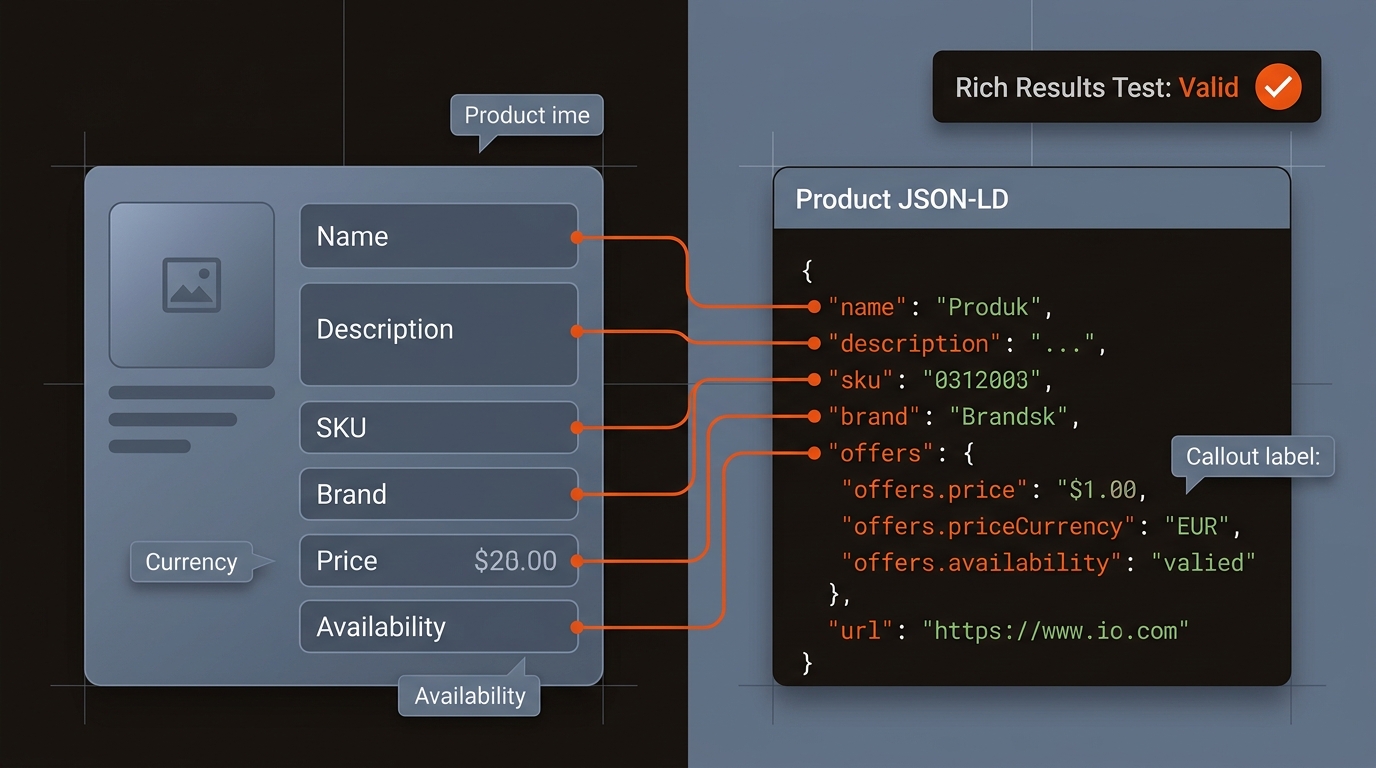Click the orange connector dot on Name field
Image resolution: width=1376 pixels, height=768 pixels.
(x=577, y=237)
